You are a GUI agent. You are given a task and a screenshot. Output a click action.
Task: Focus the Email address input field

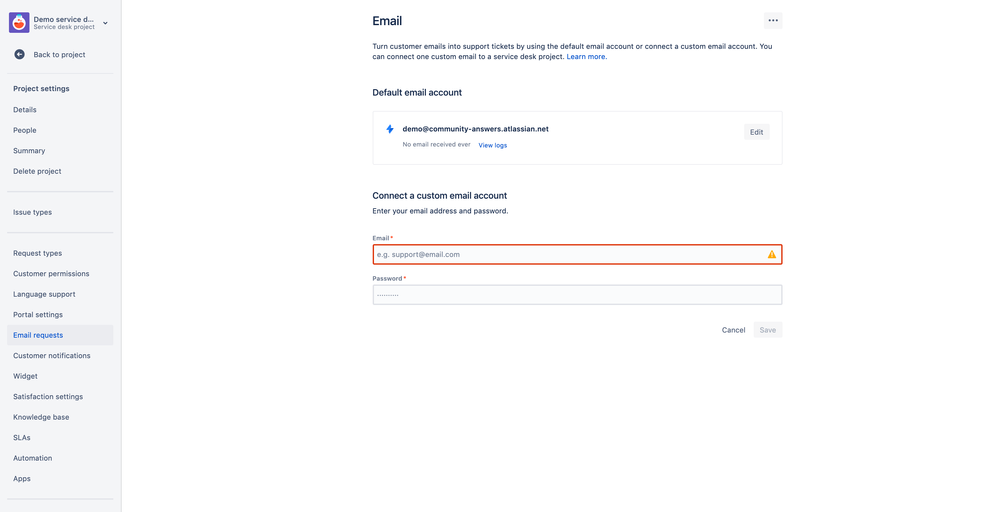pyautogui.click(x=577, y=254)
